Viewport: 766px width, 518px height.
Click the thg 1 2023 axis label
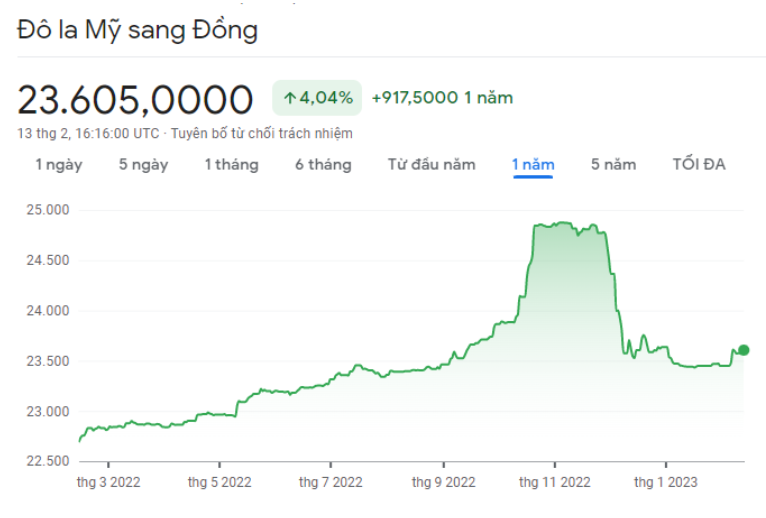click(x=666, y=483)
